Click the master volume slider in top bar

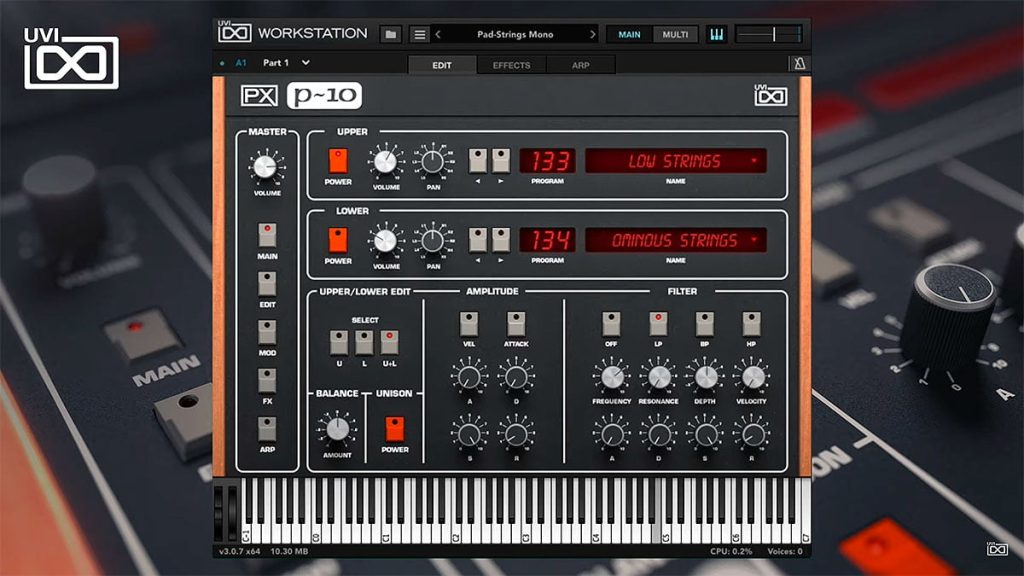pos(769,35)
